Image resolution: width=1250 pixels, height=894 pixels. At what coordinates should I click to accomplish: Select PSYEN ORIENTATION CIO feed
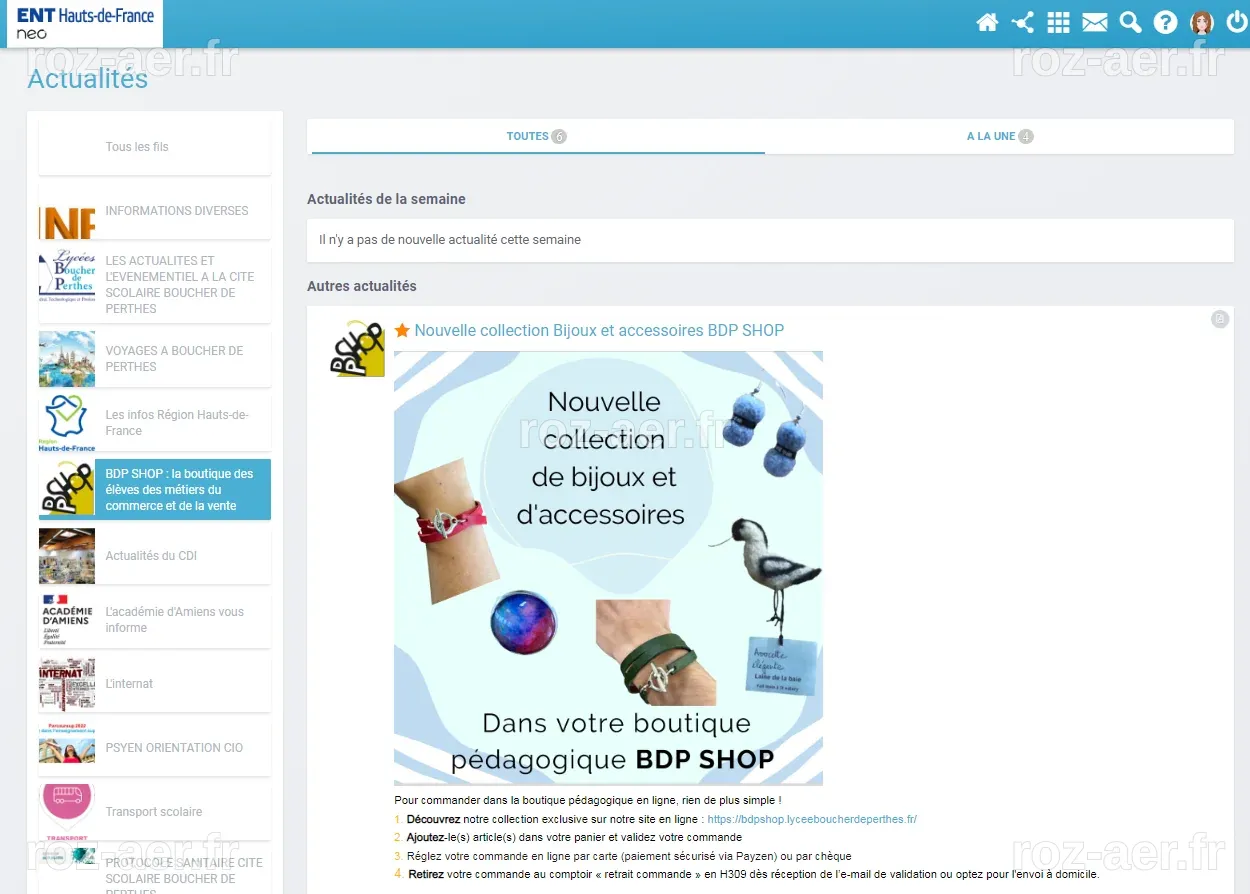click(155, 748)
